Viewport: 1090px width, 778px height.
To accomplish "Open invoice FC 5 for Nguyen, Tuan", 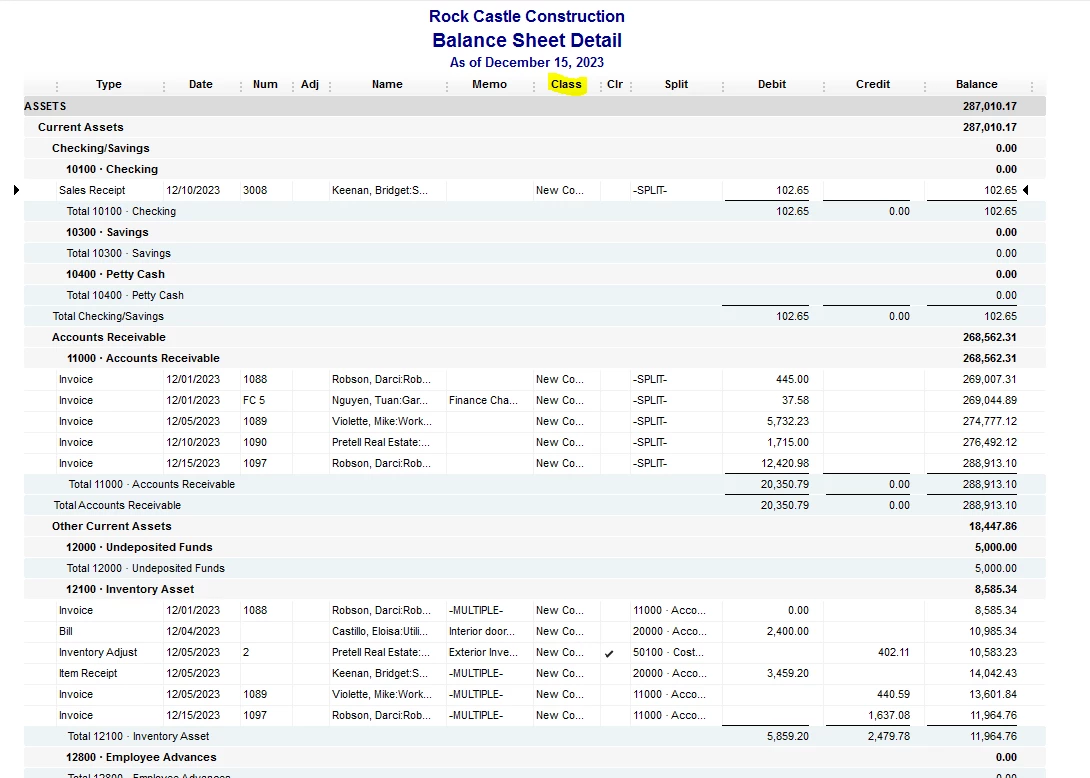I will coord(535,400).
